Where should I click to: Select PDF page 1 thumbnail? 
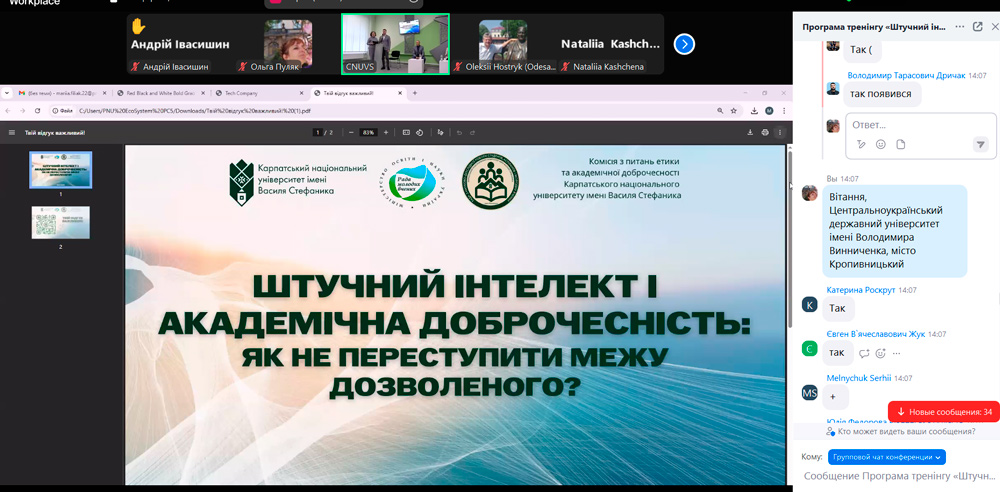[61, 170]
